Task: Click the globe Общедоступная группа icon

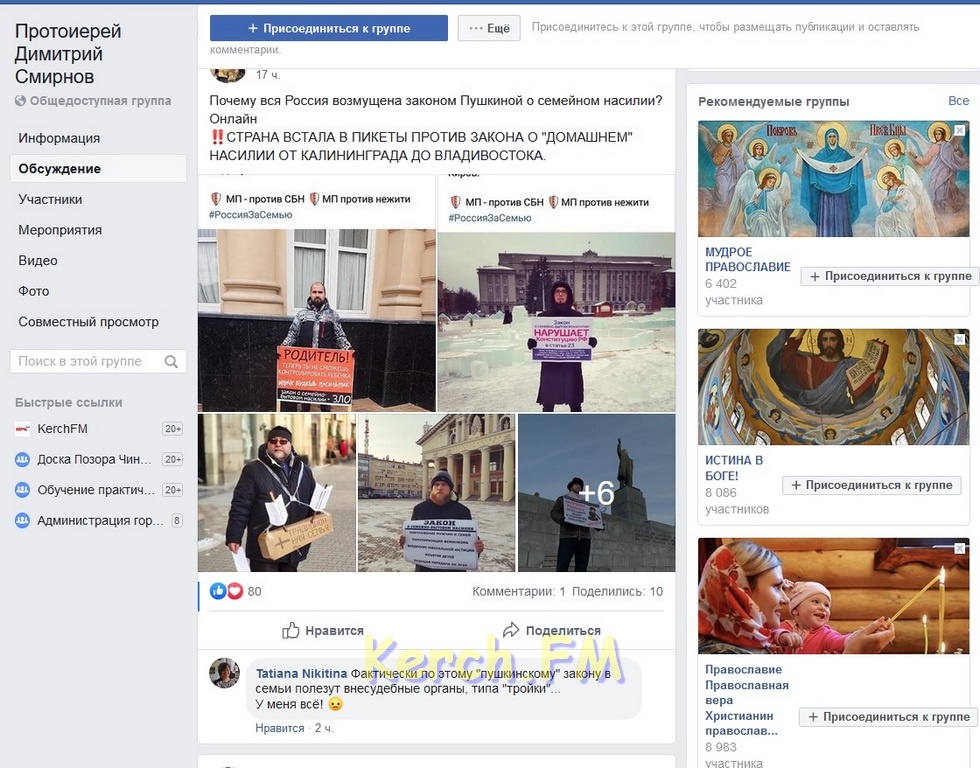Action: point(21,101)
